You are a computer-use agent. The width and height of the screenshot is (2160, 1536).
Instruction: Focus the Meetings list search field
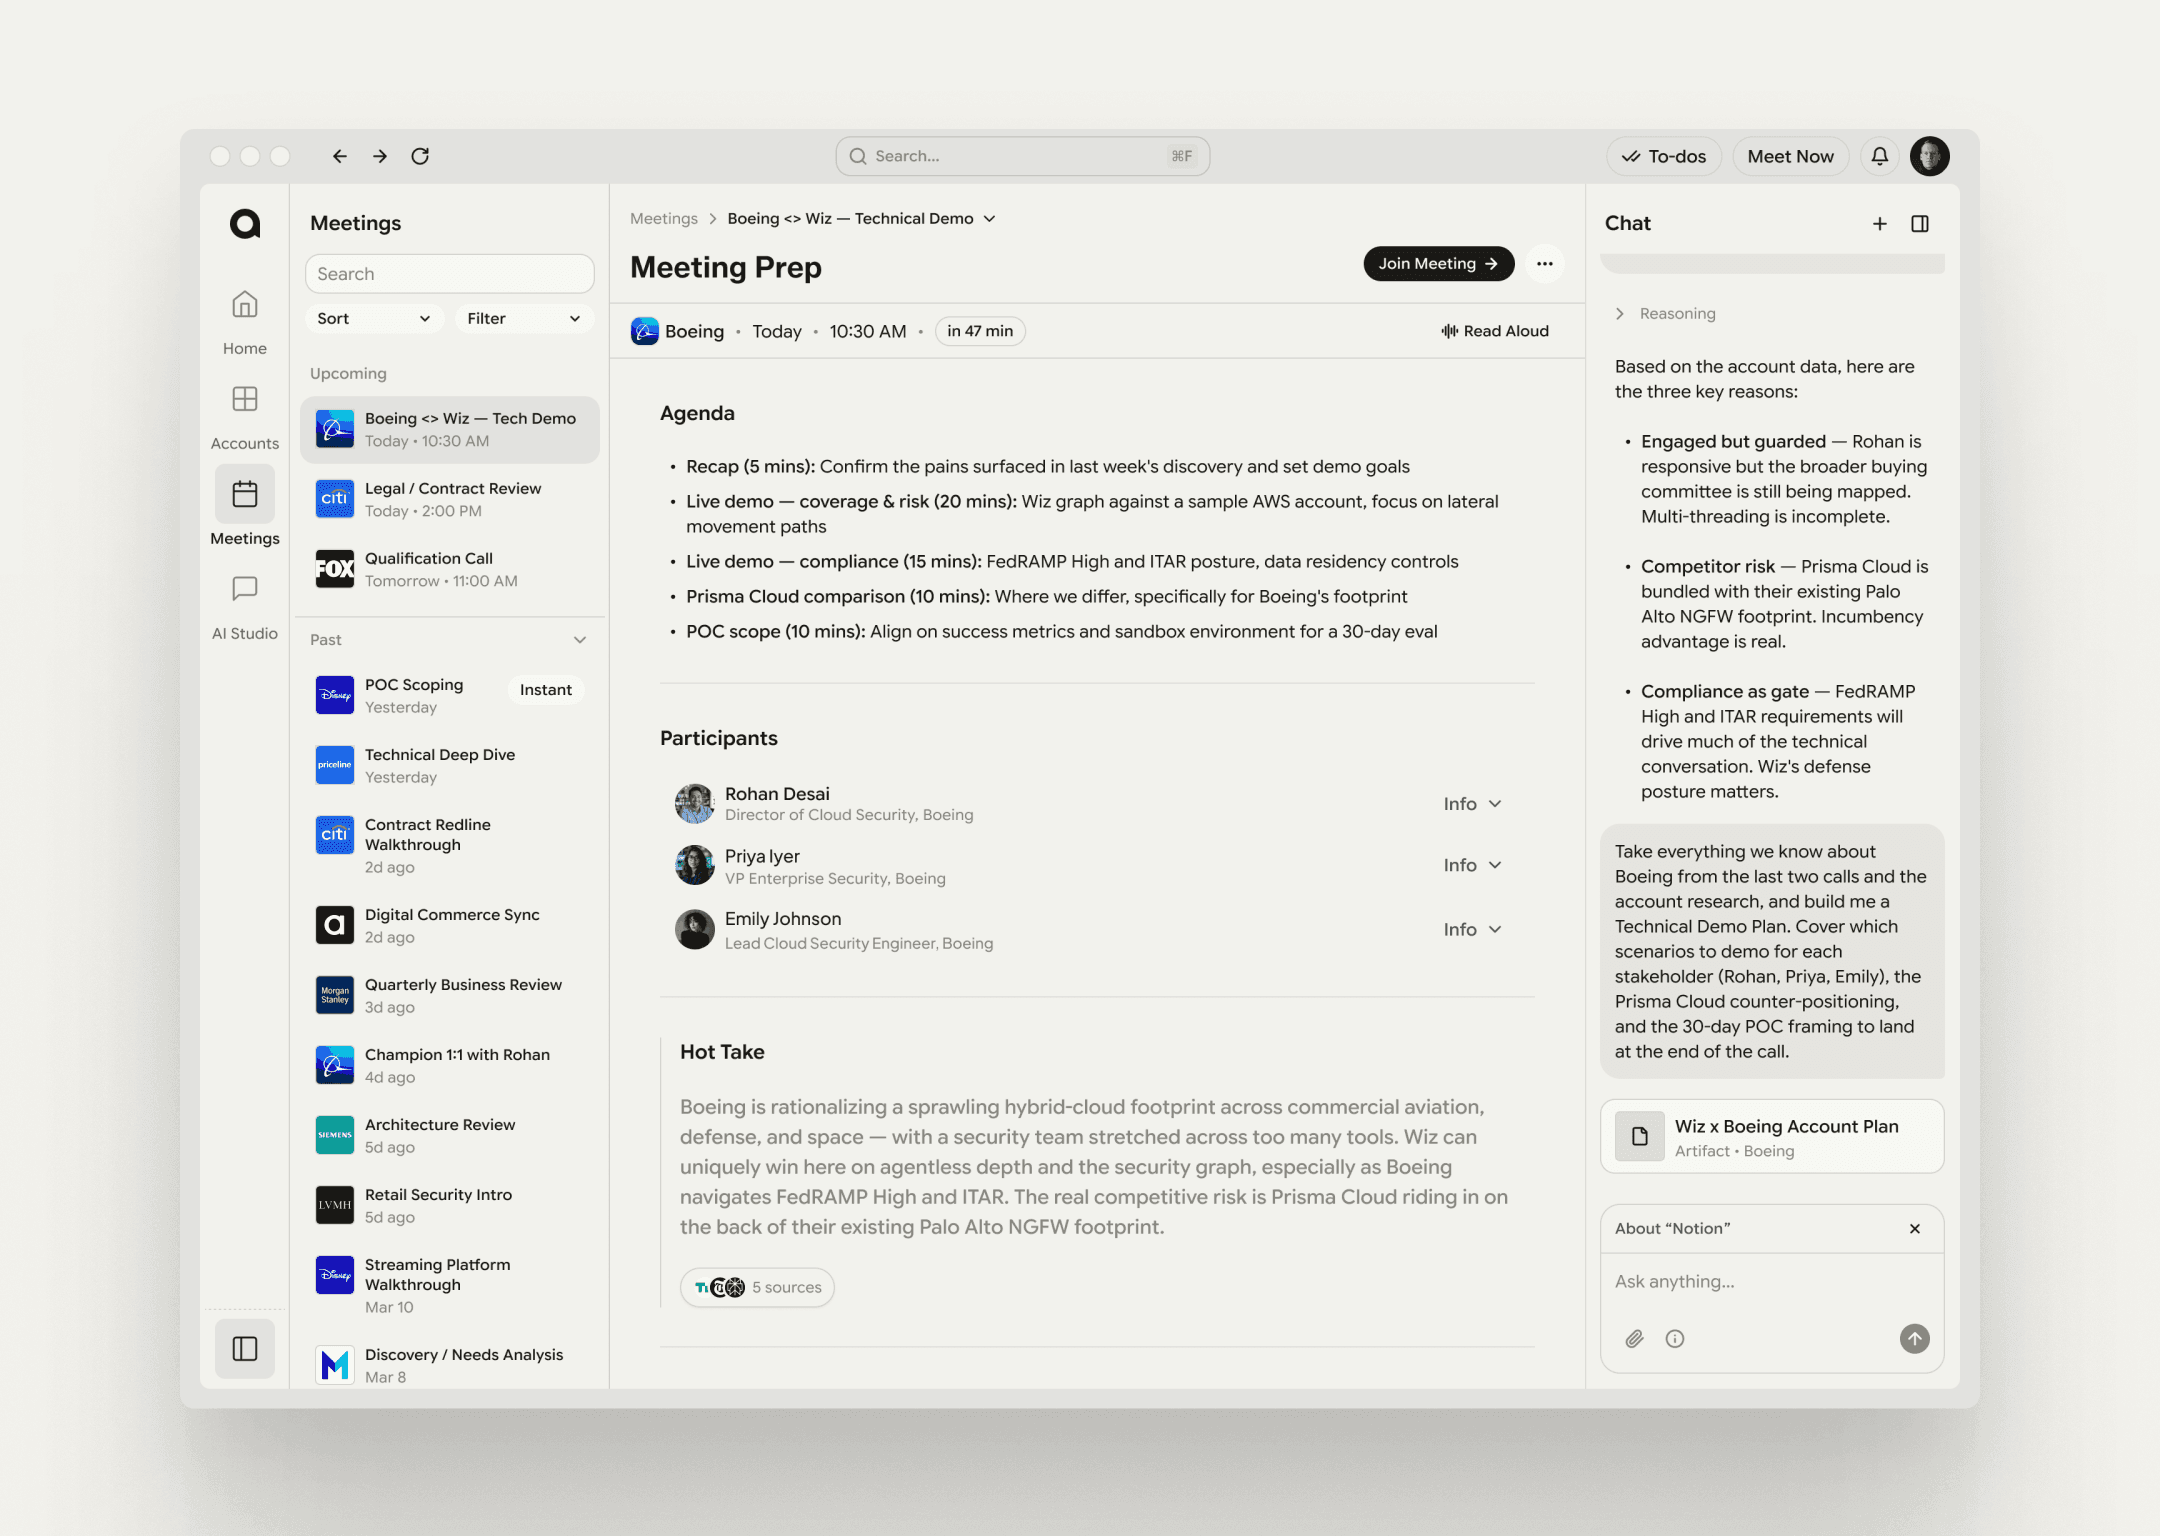click(x=450, y=274)
